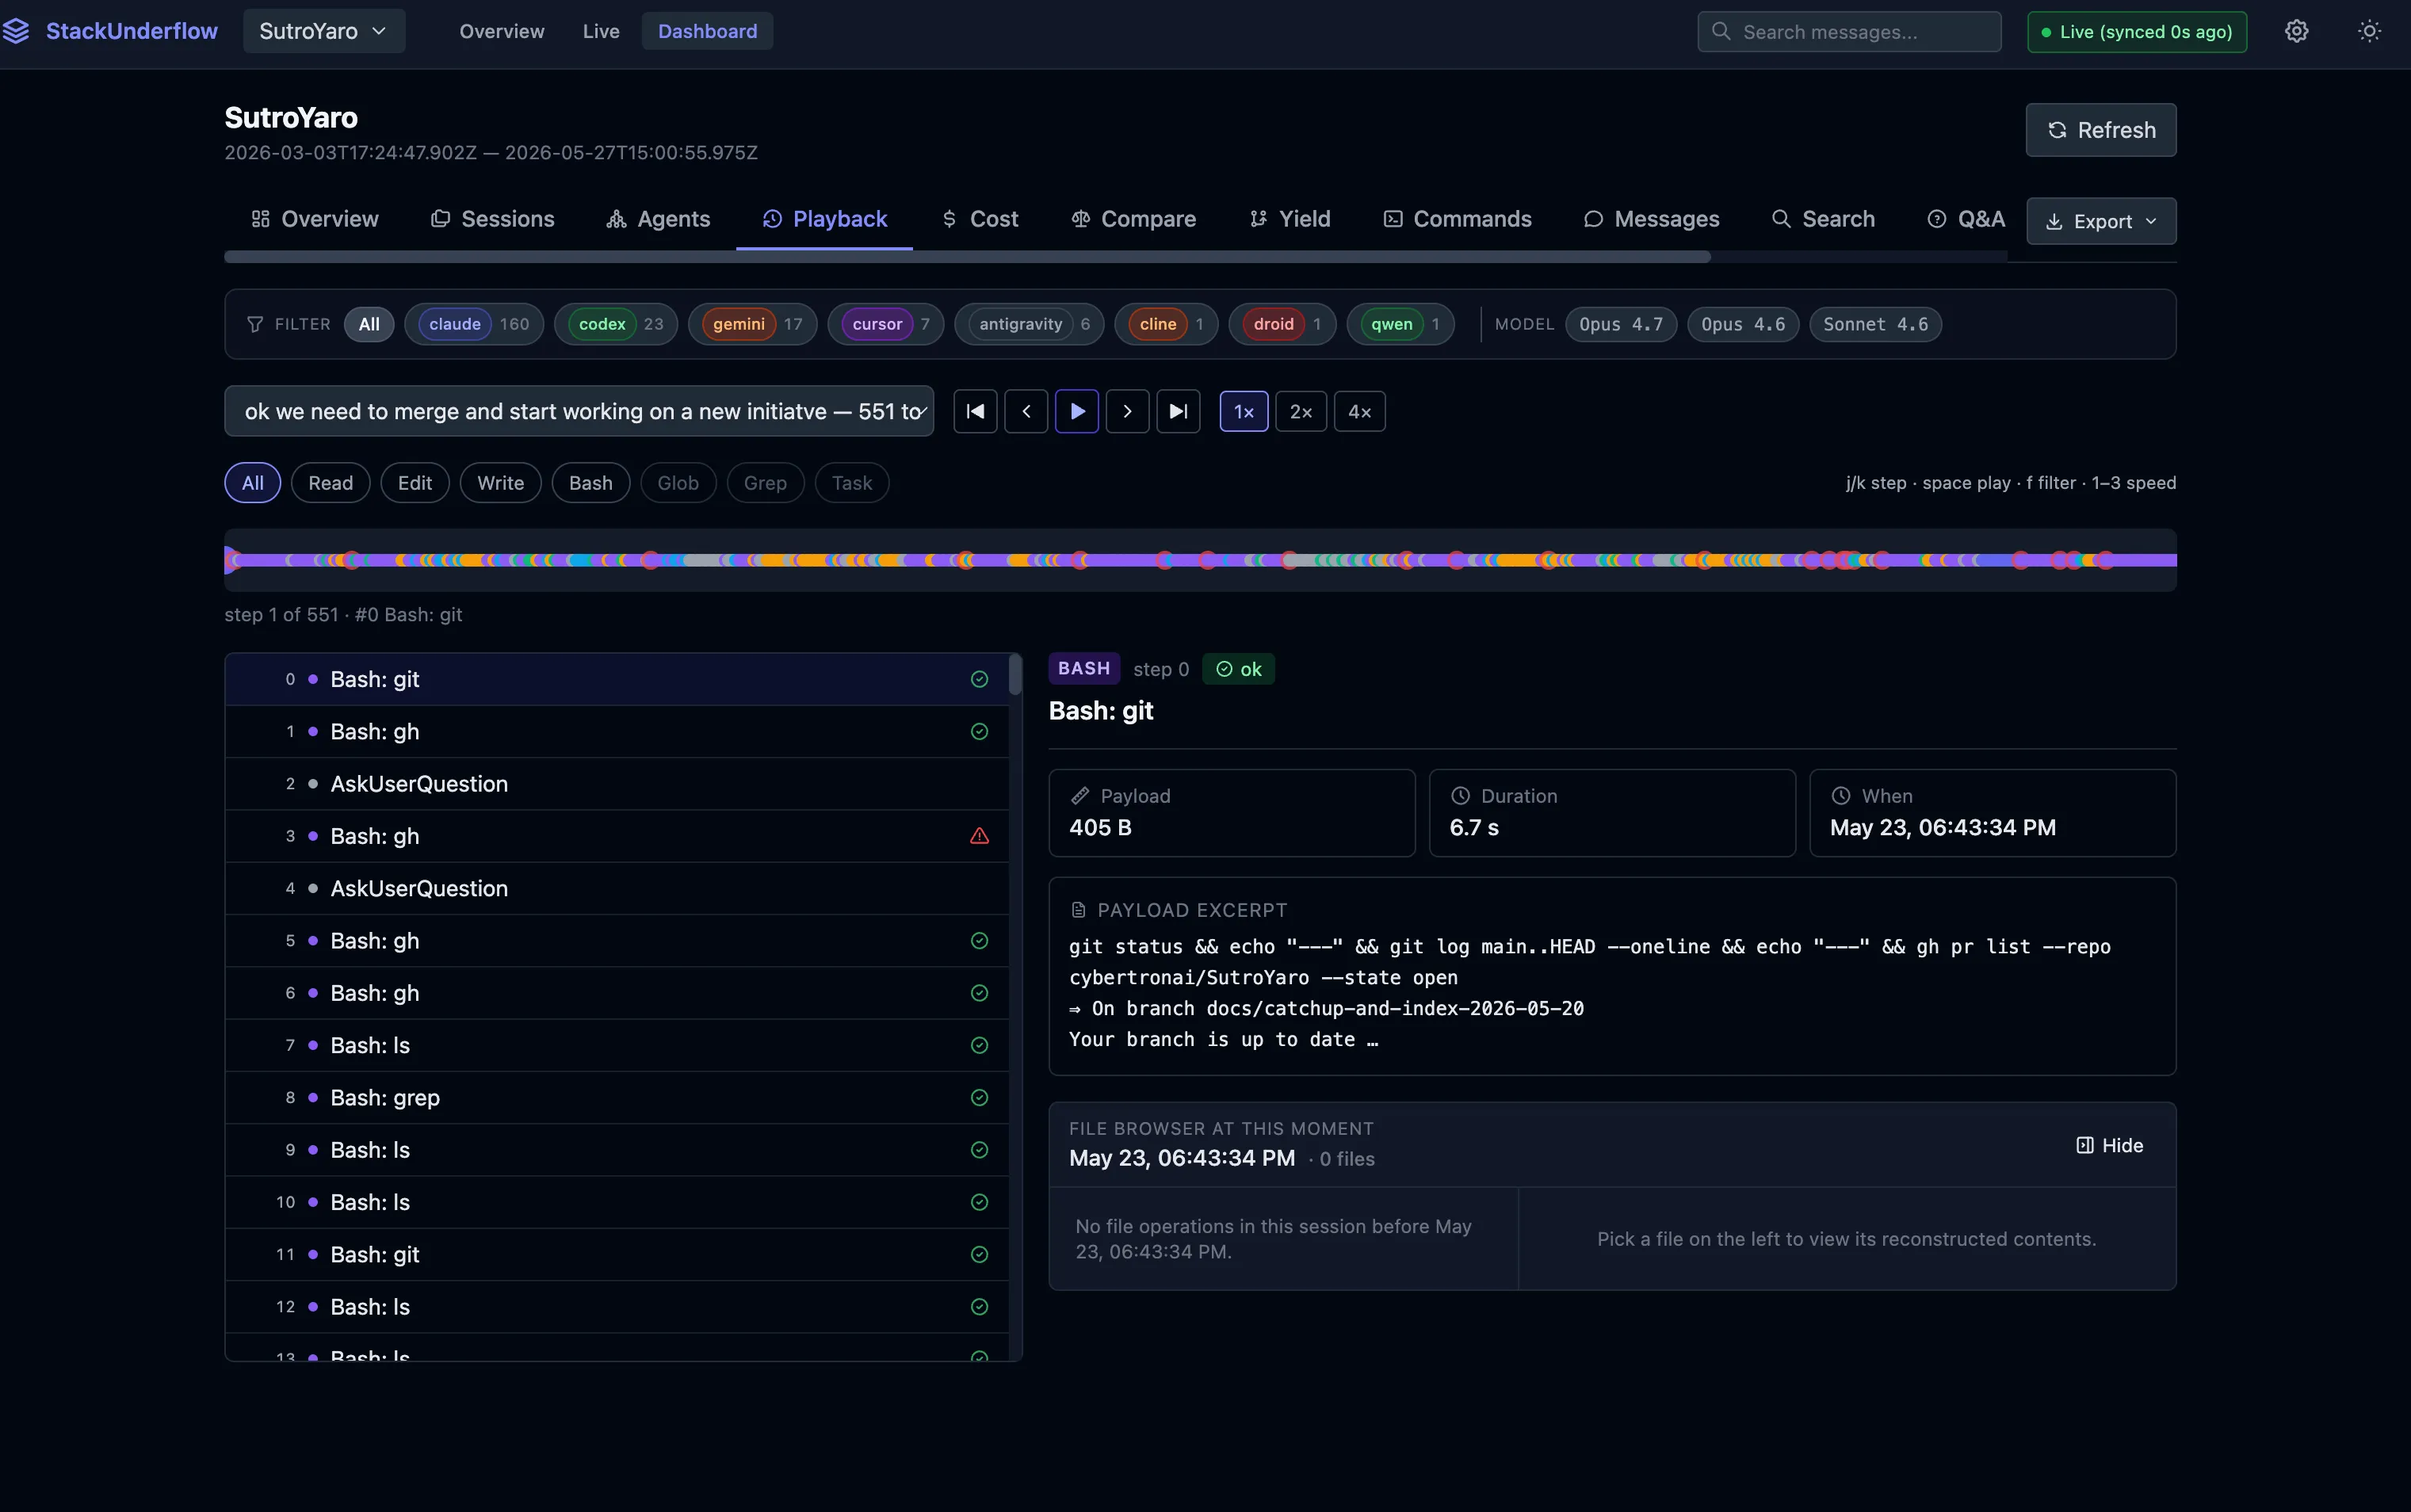Viewport: 2411px width, 1512px height.
Task: Click the StackUnderflow logo icon
Action: coord(16,31)
